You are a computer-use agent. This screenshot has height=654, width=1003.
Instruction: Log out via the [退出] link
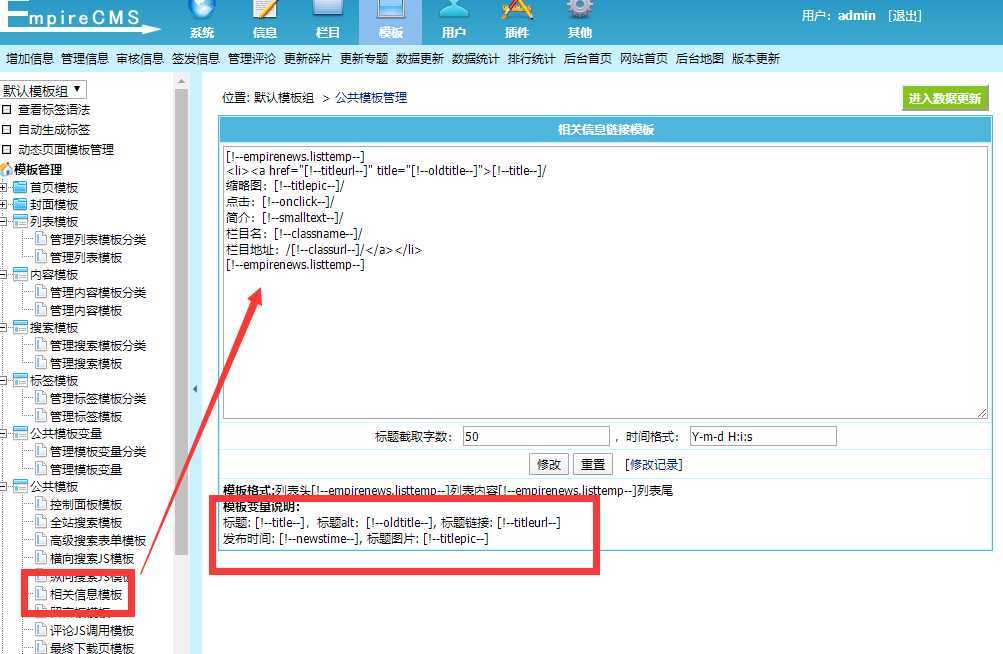coord(904,16)
